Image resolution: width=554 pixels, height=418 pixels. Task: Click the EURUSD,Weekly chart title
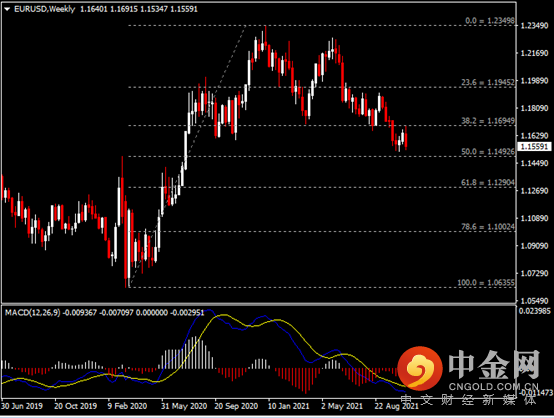coord(45,9)
